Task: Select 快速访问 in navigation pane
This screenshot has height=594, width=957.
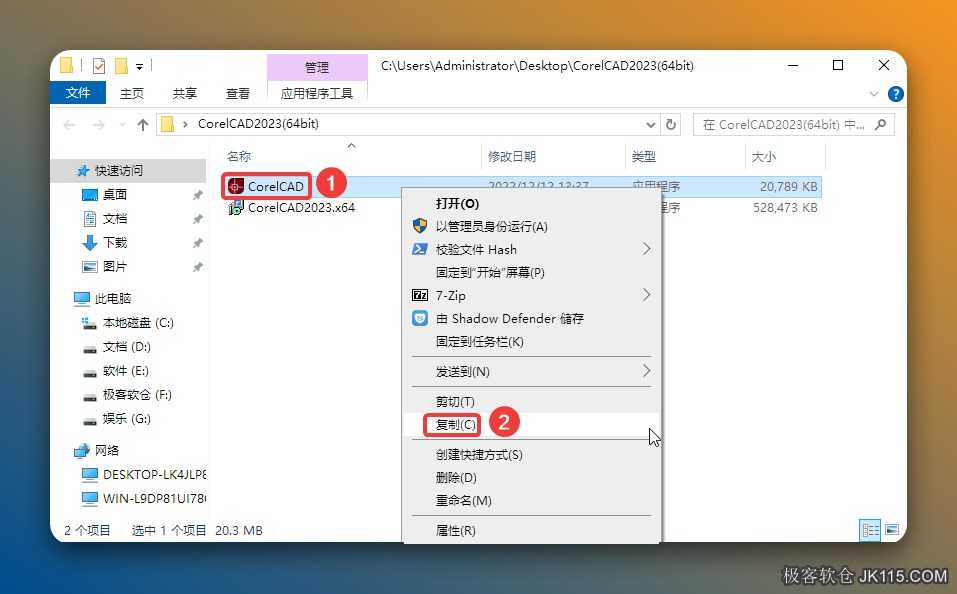Action: coord(118,170)
